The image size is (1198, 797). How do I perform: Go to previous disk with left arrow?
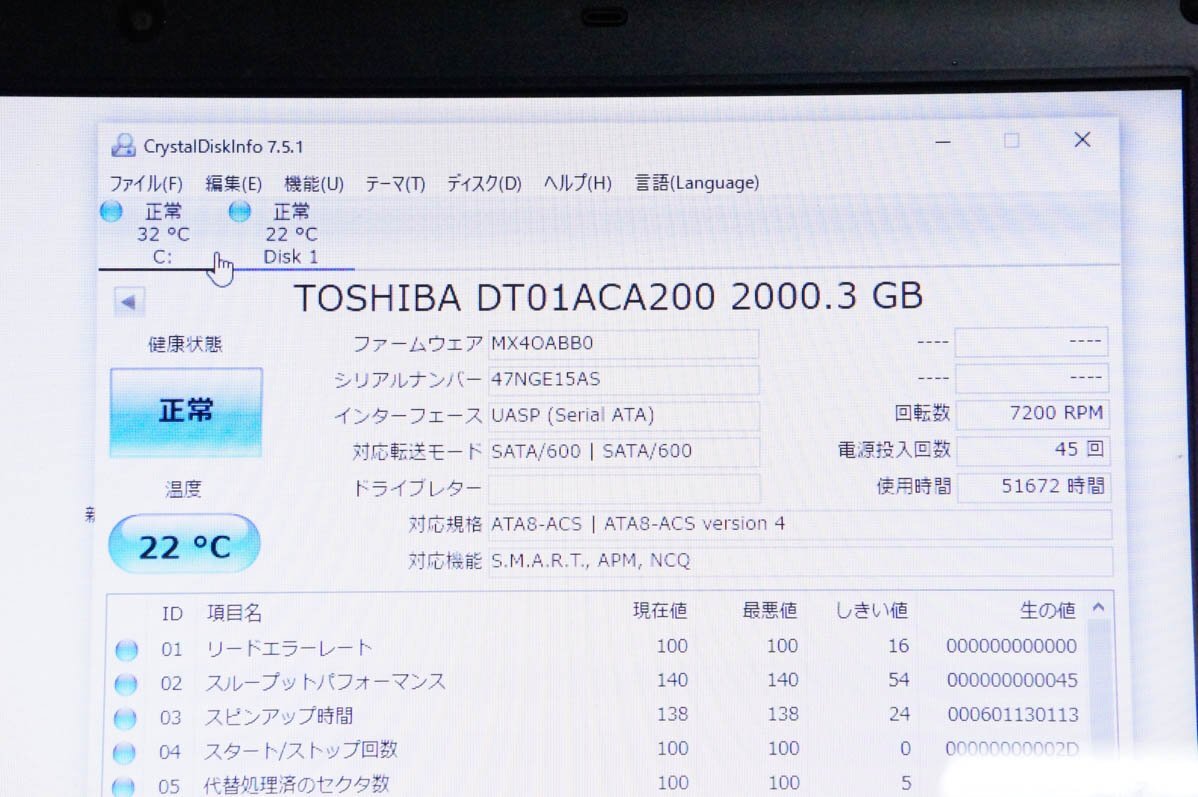click(128, 302)
